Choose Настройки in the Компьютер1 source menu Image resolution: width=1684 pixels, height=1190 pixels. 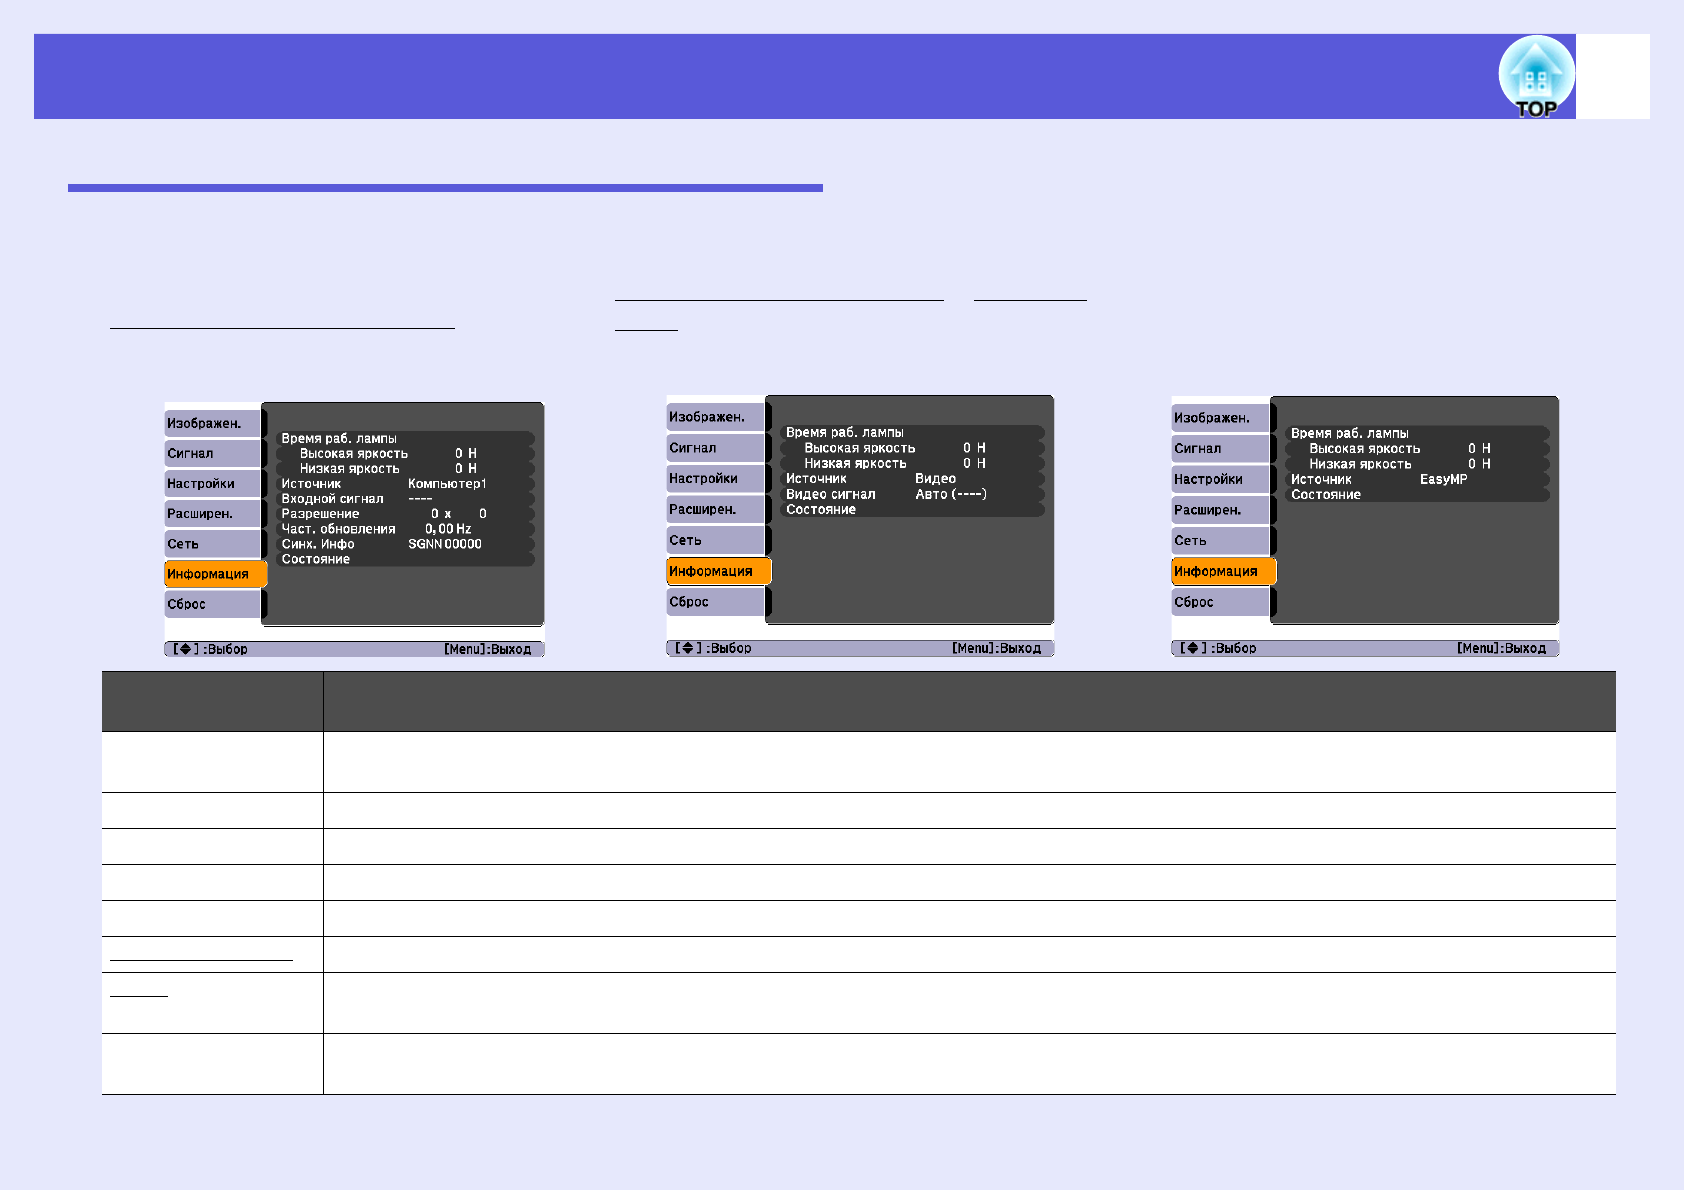point(212,483)
